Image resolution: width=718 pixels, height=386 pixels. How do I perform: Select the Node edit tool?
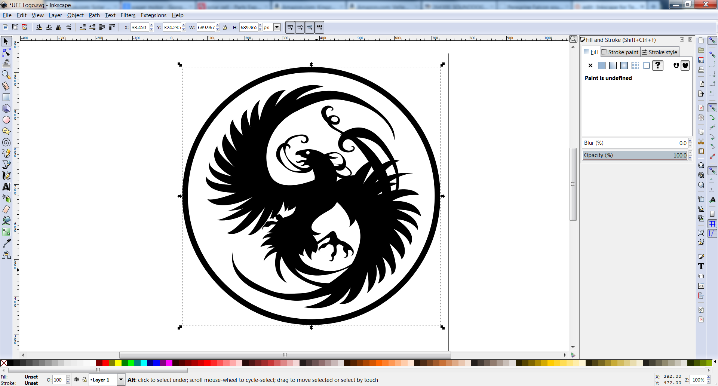coord(6,53)
